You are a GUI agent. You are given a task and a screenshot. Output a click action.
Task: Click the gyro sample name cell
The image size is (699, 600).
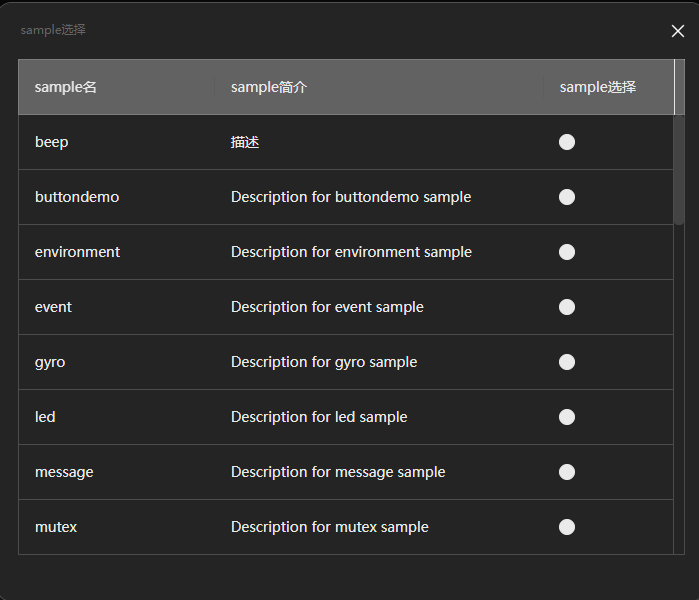click(50, 362)
